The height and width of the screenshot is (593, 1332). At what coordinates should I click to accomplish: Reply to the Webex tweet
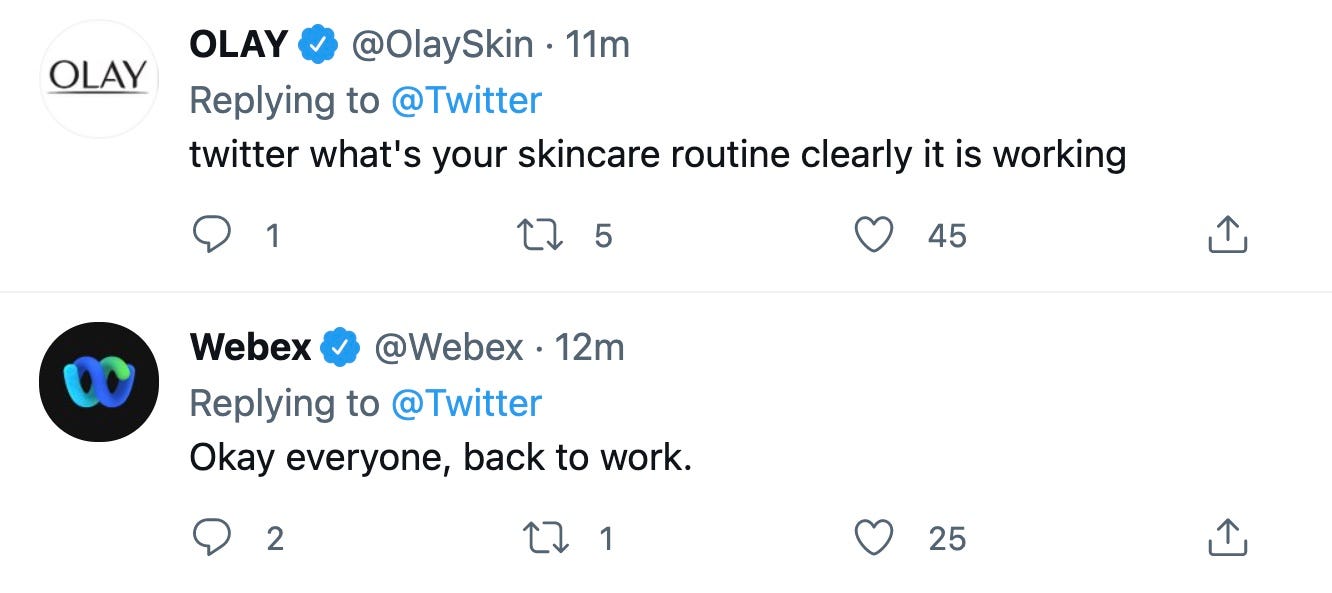pyautogui.click(x=210, y=539)
